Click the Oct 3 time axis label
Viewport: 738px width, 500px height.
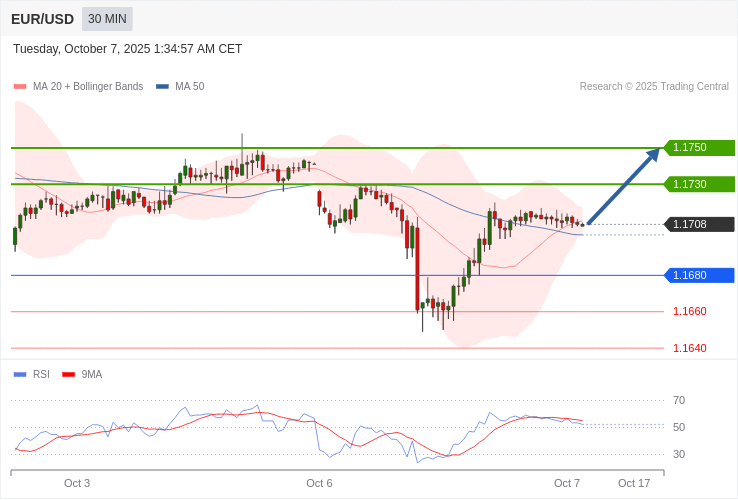(77, 483)
